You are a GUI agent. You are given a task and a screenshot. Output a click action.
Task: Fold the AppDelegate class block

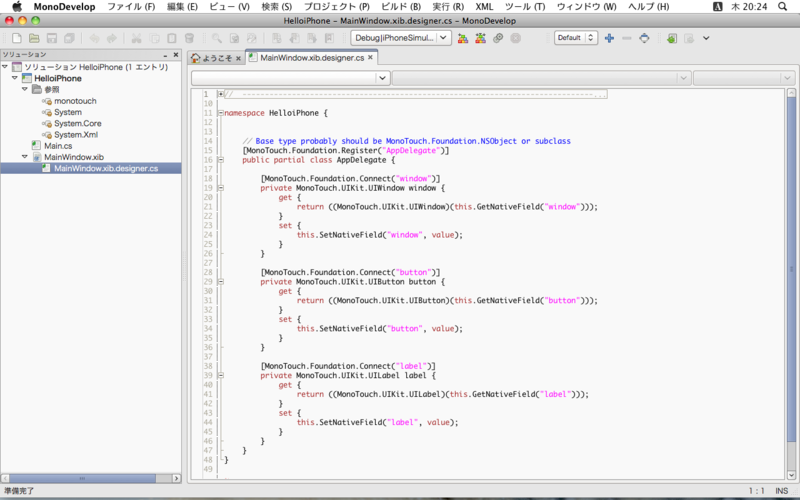click(x=220, y=160)
